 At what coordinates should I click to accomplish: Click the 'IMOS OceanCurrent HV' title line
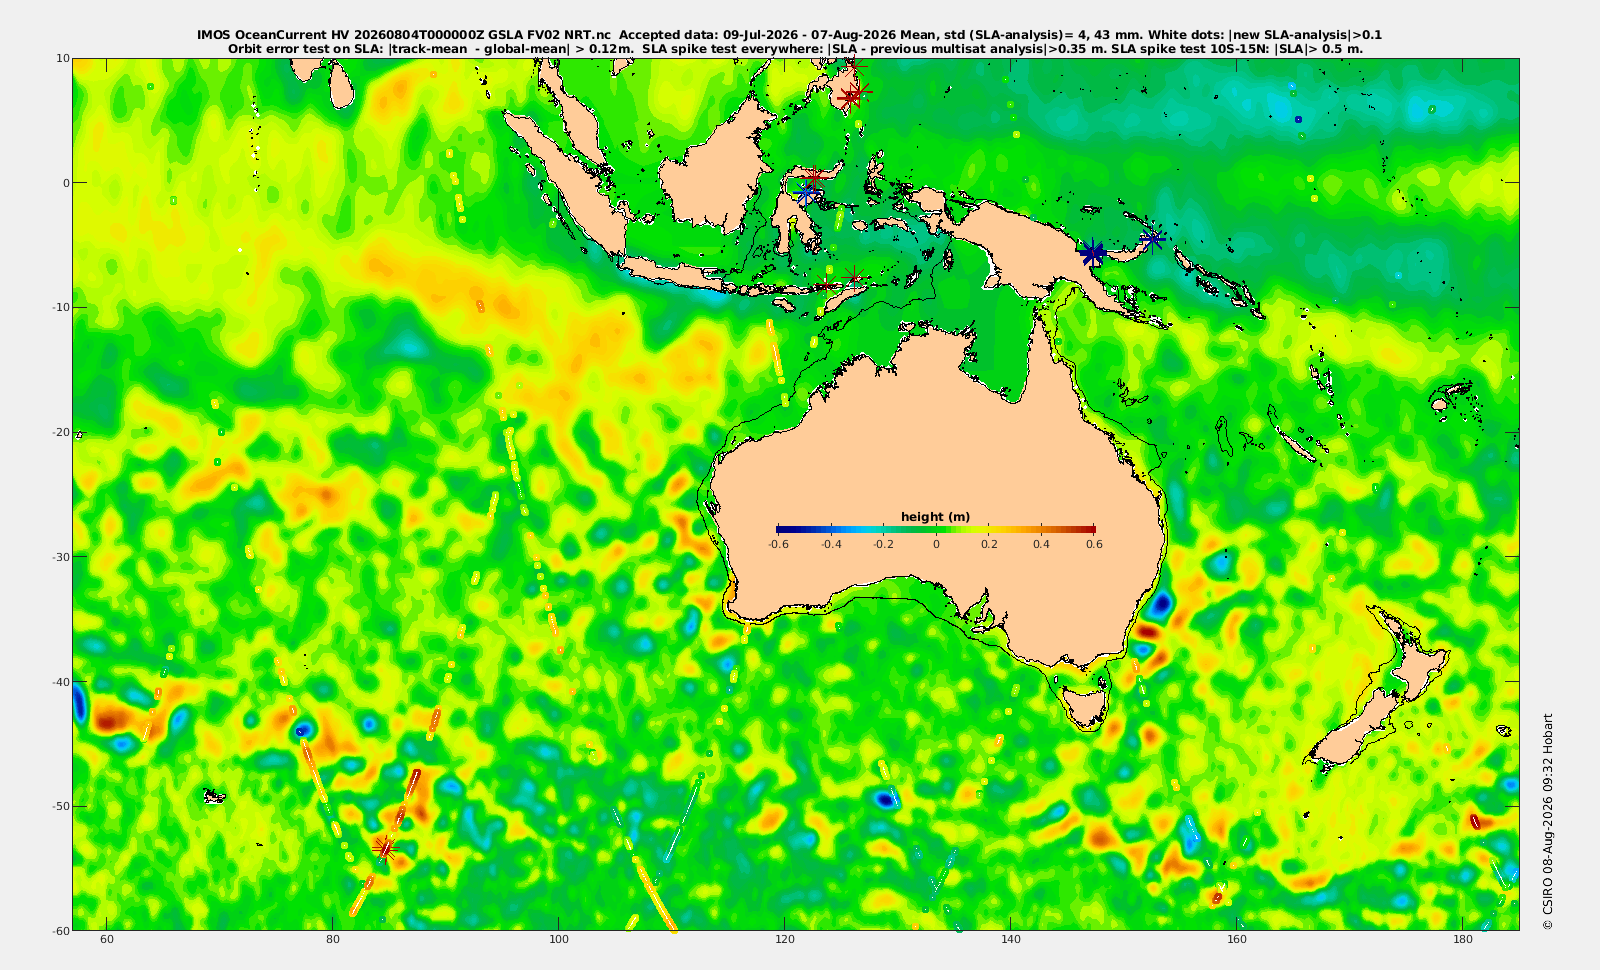pyautogui.click(x=790, y=35)
